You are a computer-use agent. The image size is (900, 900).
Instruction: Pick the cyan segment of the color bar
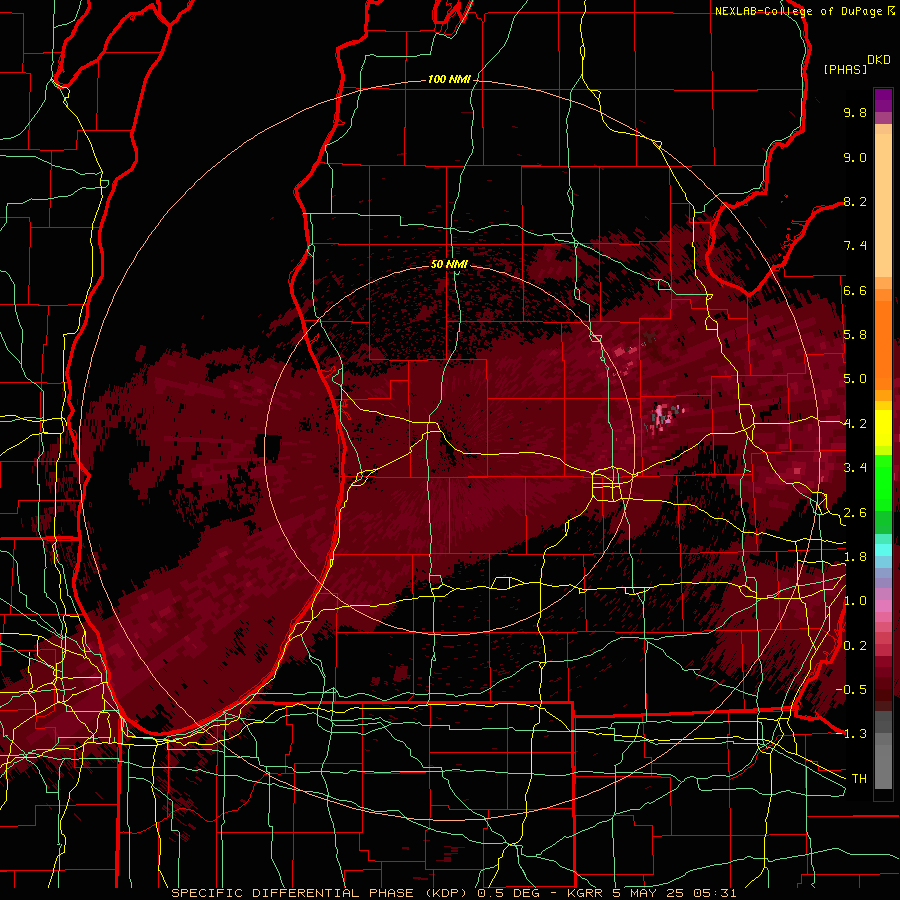pyautogui.click(x=883, y=550)
